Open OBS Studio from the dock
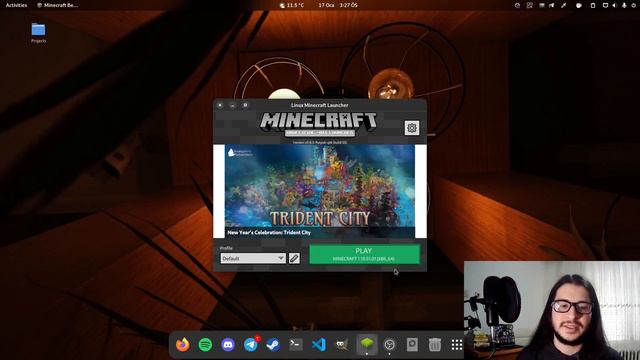 (x=390, y=344)
